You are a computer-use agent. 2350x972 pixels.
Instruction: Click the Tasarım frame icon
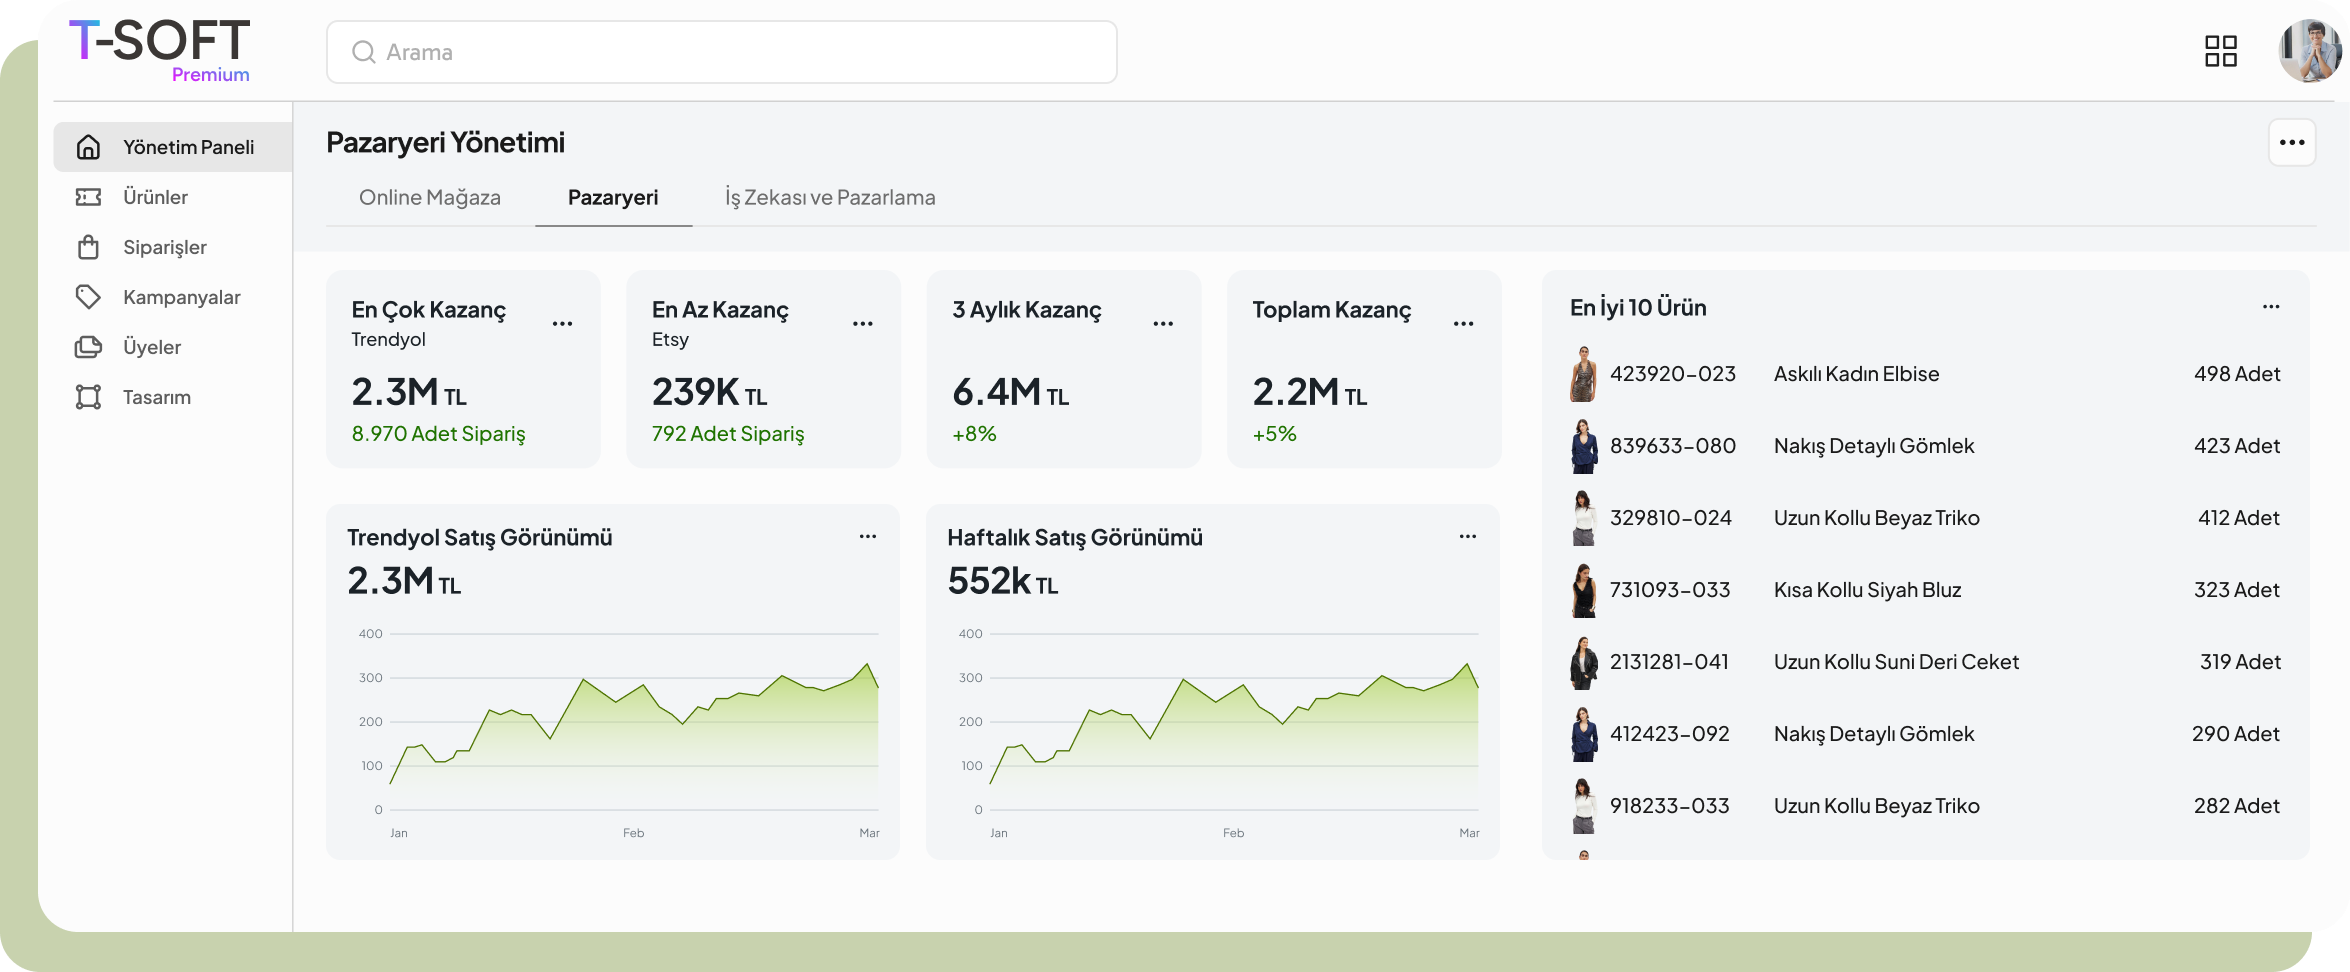click(x=88, y=397)
